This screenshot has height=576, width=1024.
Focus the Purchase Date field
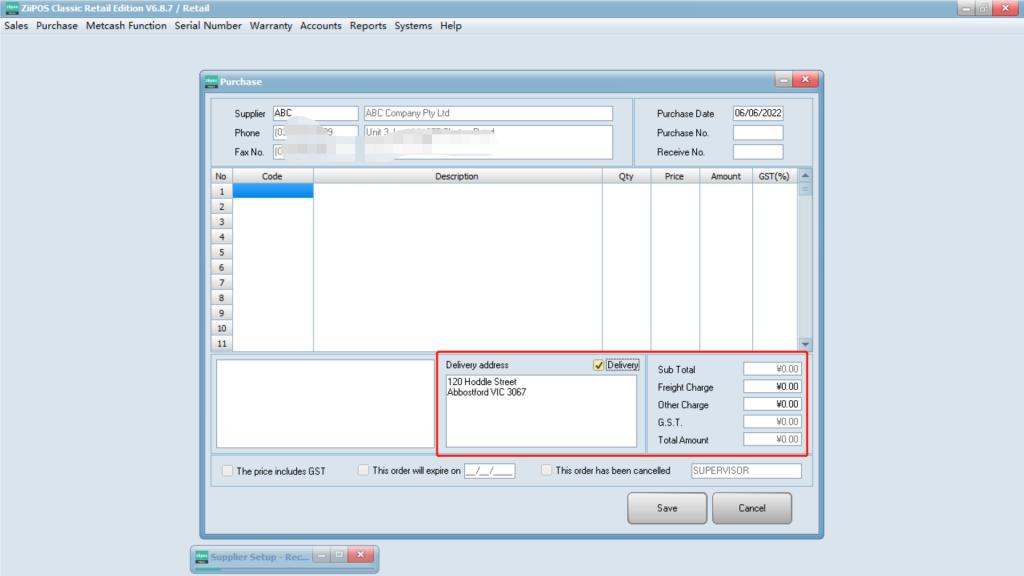pos(758,113)
